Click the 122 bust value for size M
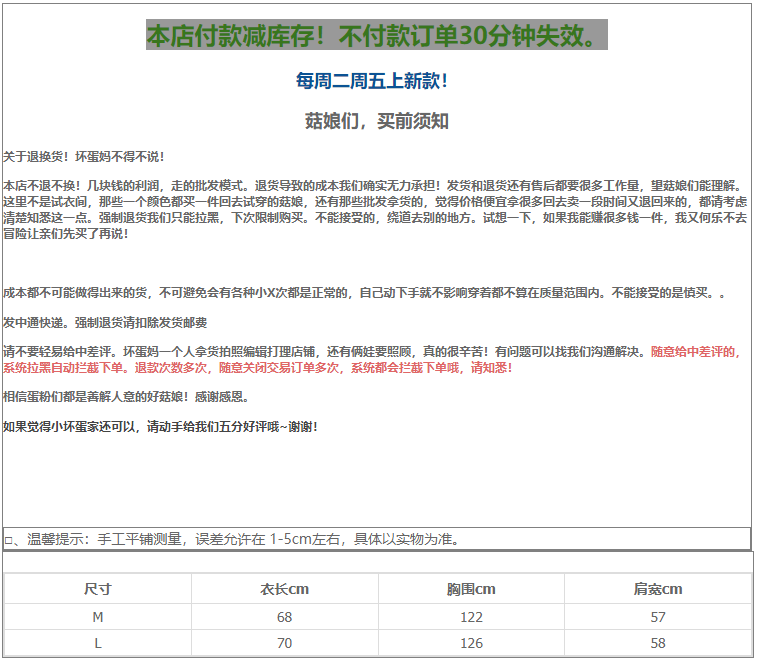Screen dimensions: 758x671 coord(471,617)
